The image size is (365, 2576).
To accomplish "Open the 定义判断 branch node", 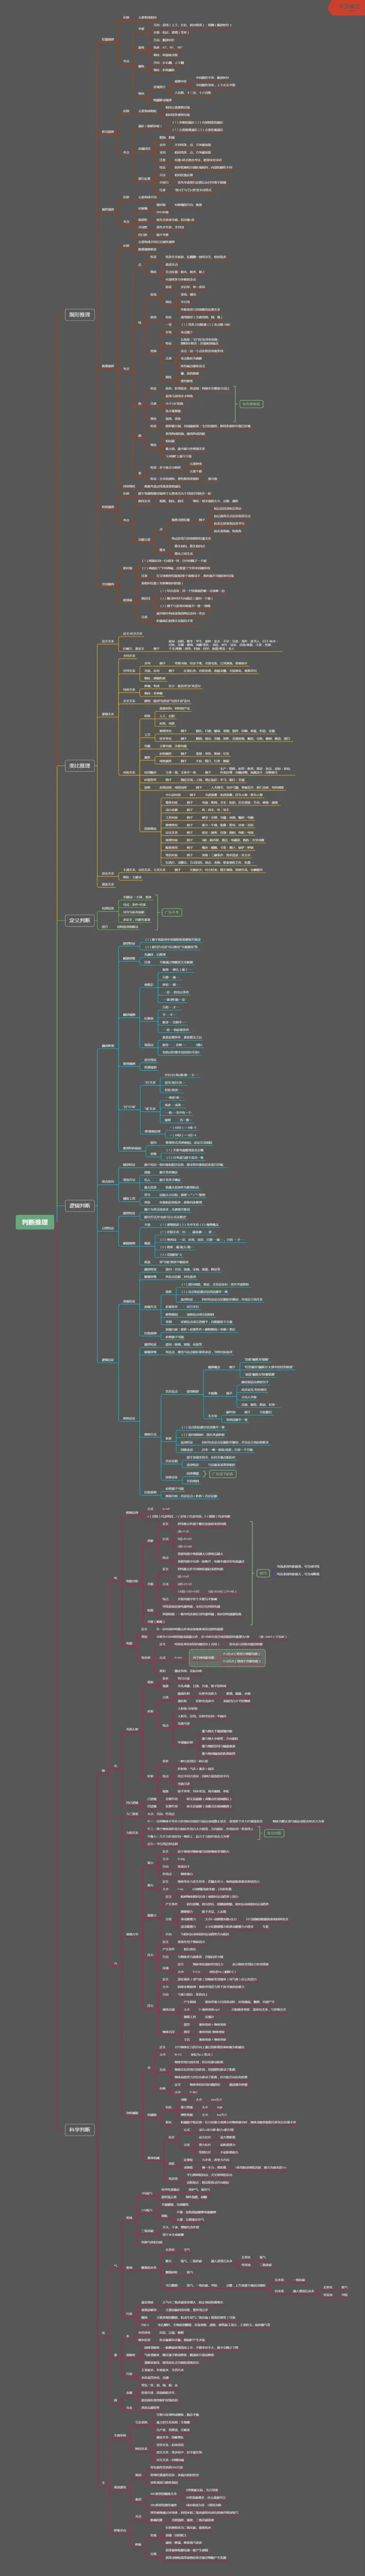I will coord(79,920).
